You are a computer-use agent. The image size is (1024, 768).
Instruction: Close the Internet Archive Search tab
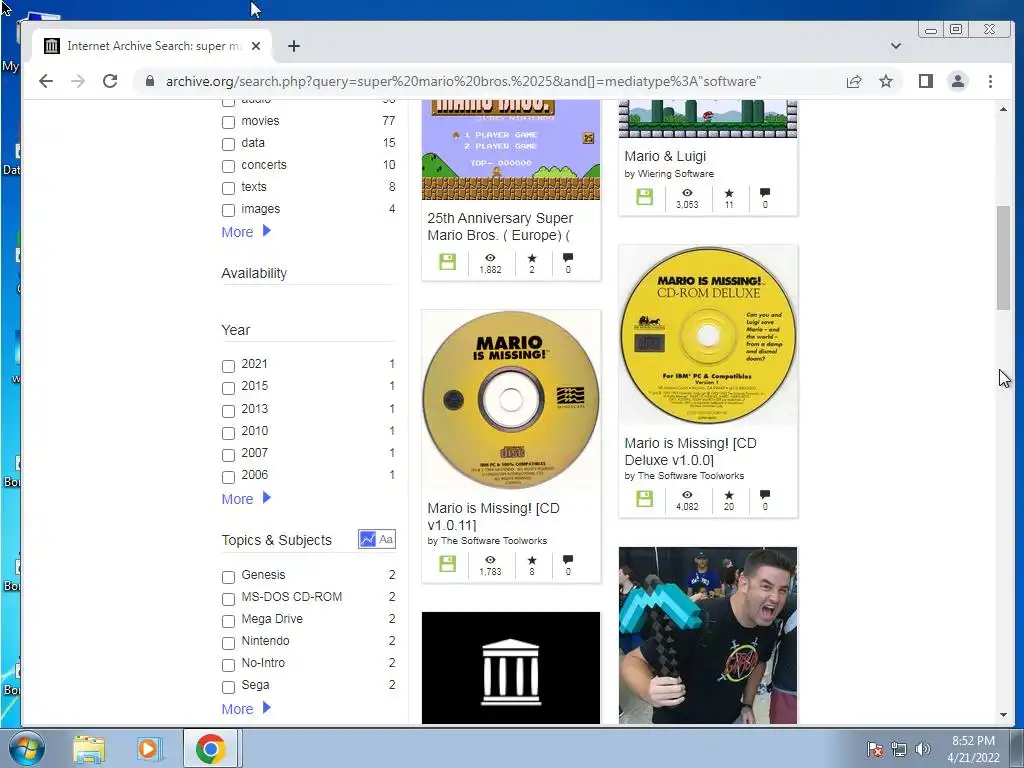click(256, 46)
